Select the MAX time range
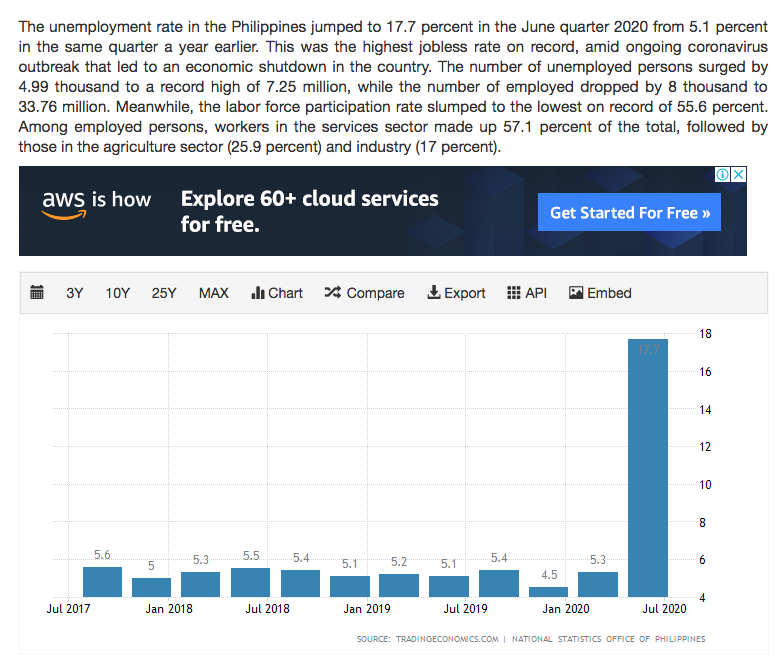This screenshot has height=655, width=777. tap(214, 293)
